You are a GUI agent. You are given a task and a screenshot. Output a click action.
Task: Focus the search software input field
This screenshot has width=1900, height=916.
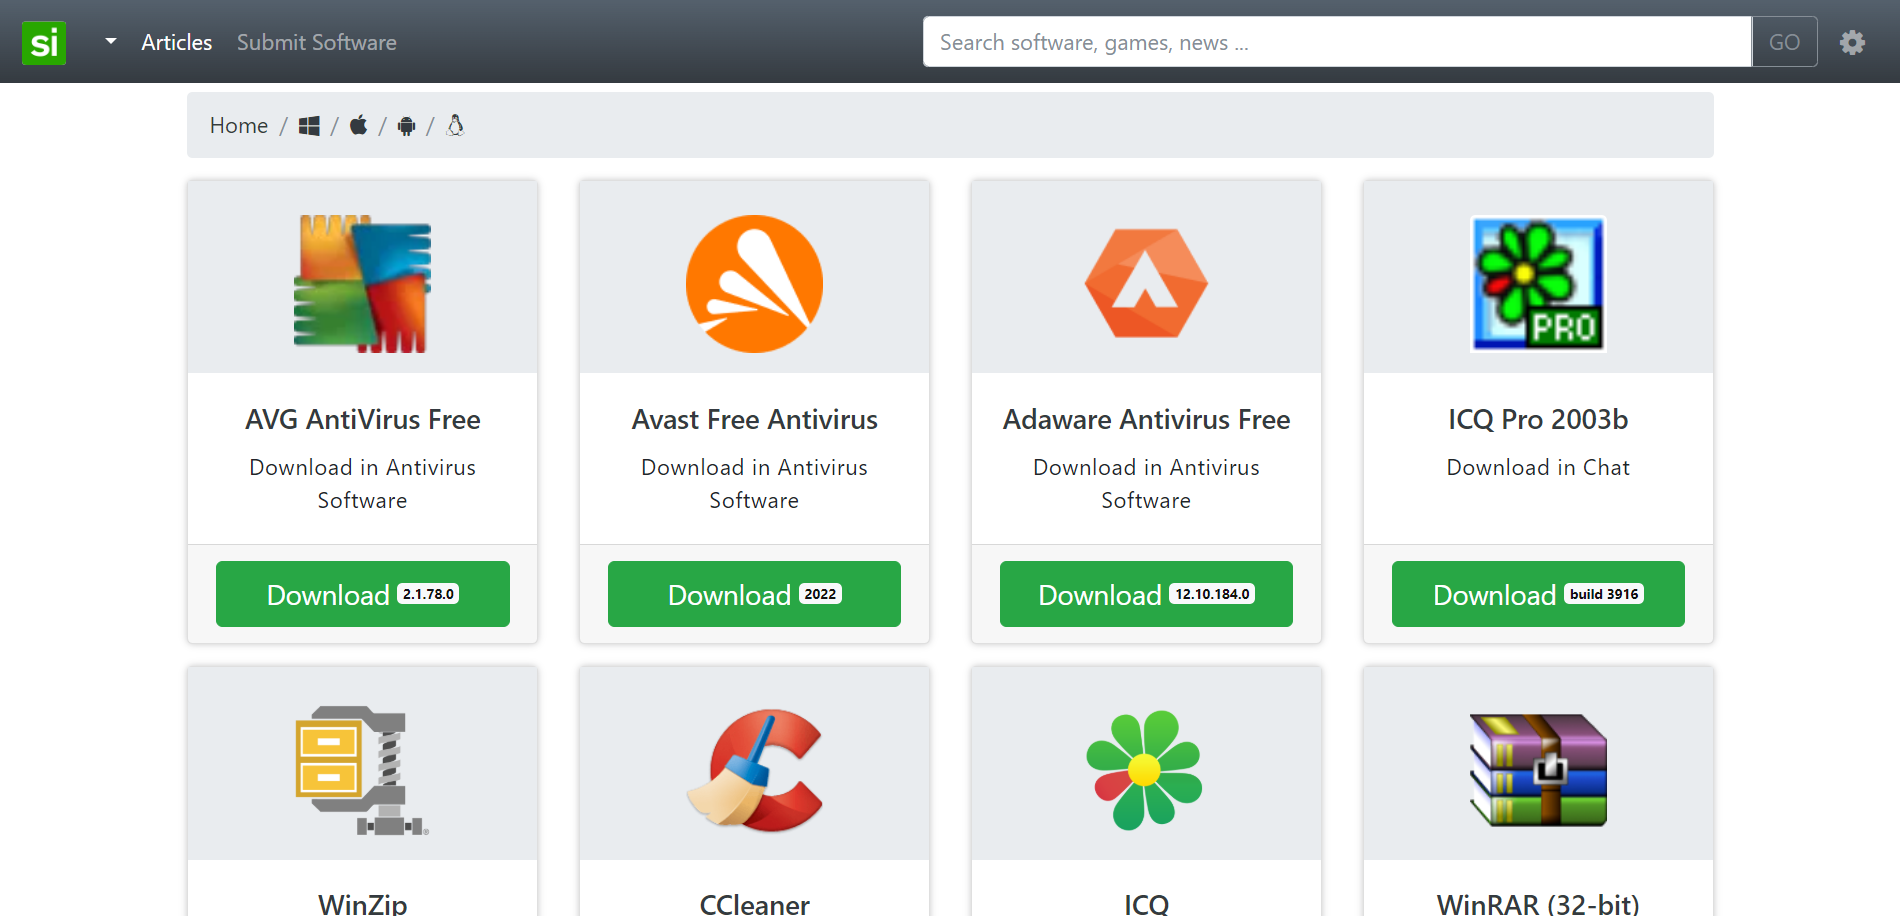(x=1337, y=42)
